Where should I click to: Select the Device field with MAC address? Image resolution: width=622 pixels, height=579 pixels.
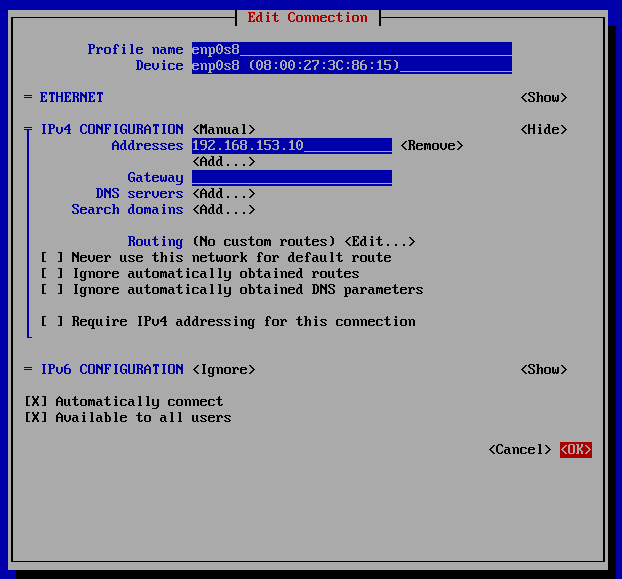pyautogui.click(x=351, y=65)
